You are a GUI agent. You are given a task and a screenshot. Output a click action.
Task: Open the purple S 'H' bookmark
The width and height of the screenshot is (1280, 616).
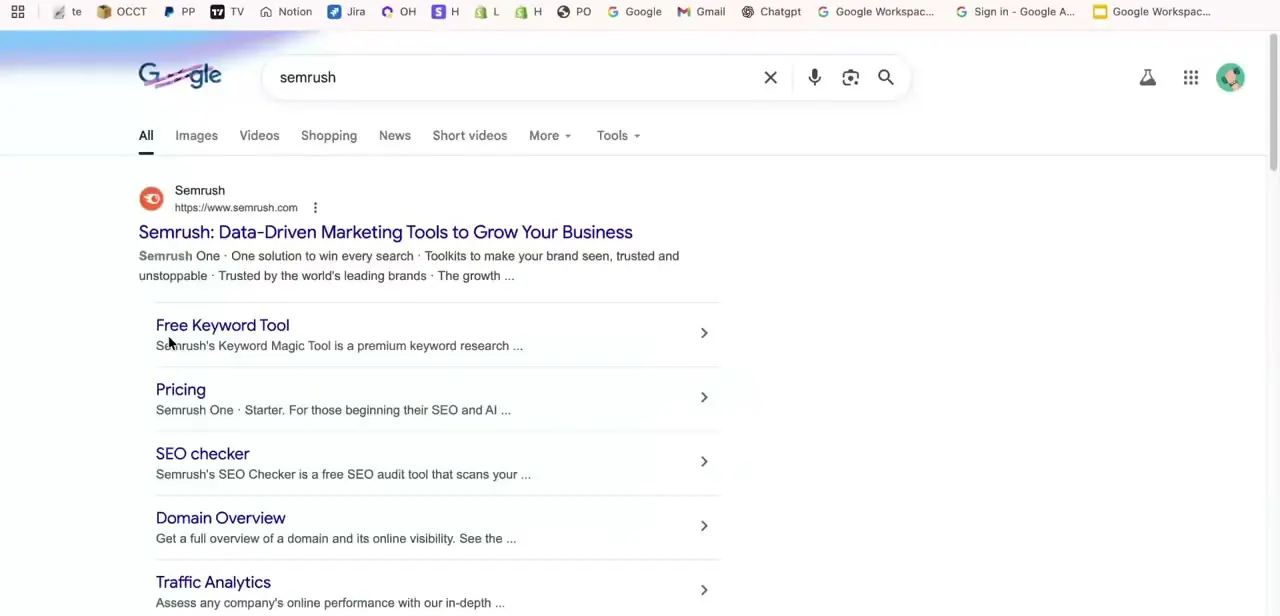point(446,12)
